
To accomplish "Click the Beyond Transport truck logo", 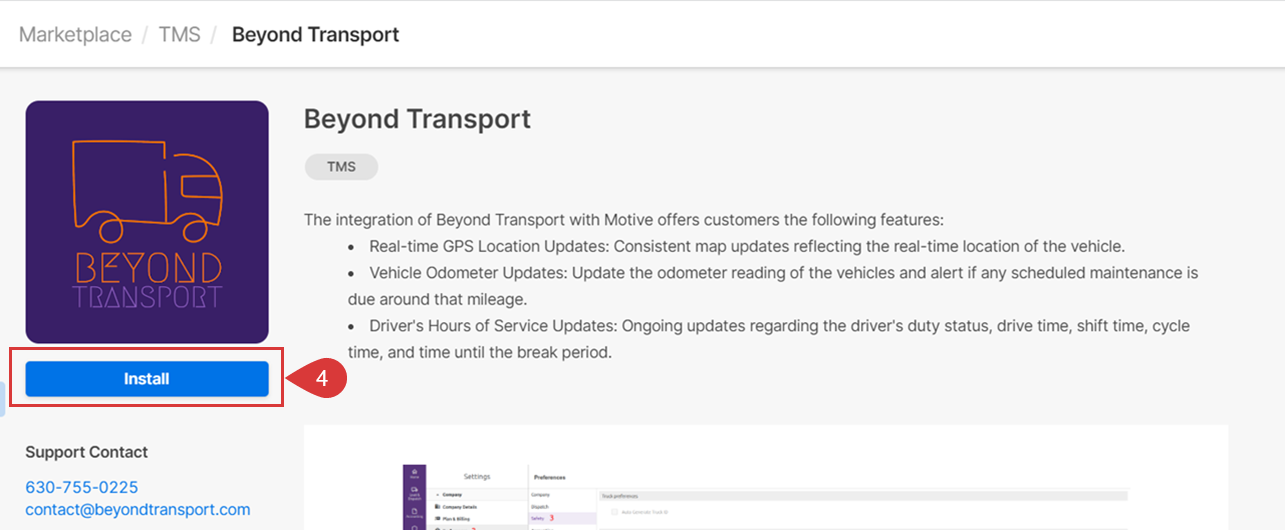I will tap(147, 222).
